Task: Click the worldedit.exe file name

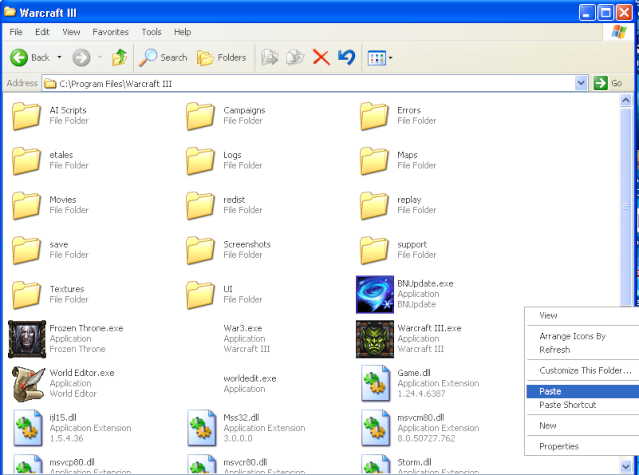Action: [x=250, y=378]
